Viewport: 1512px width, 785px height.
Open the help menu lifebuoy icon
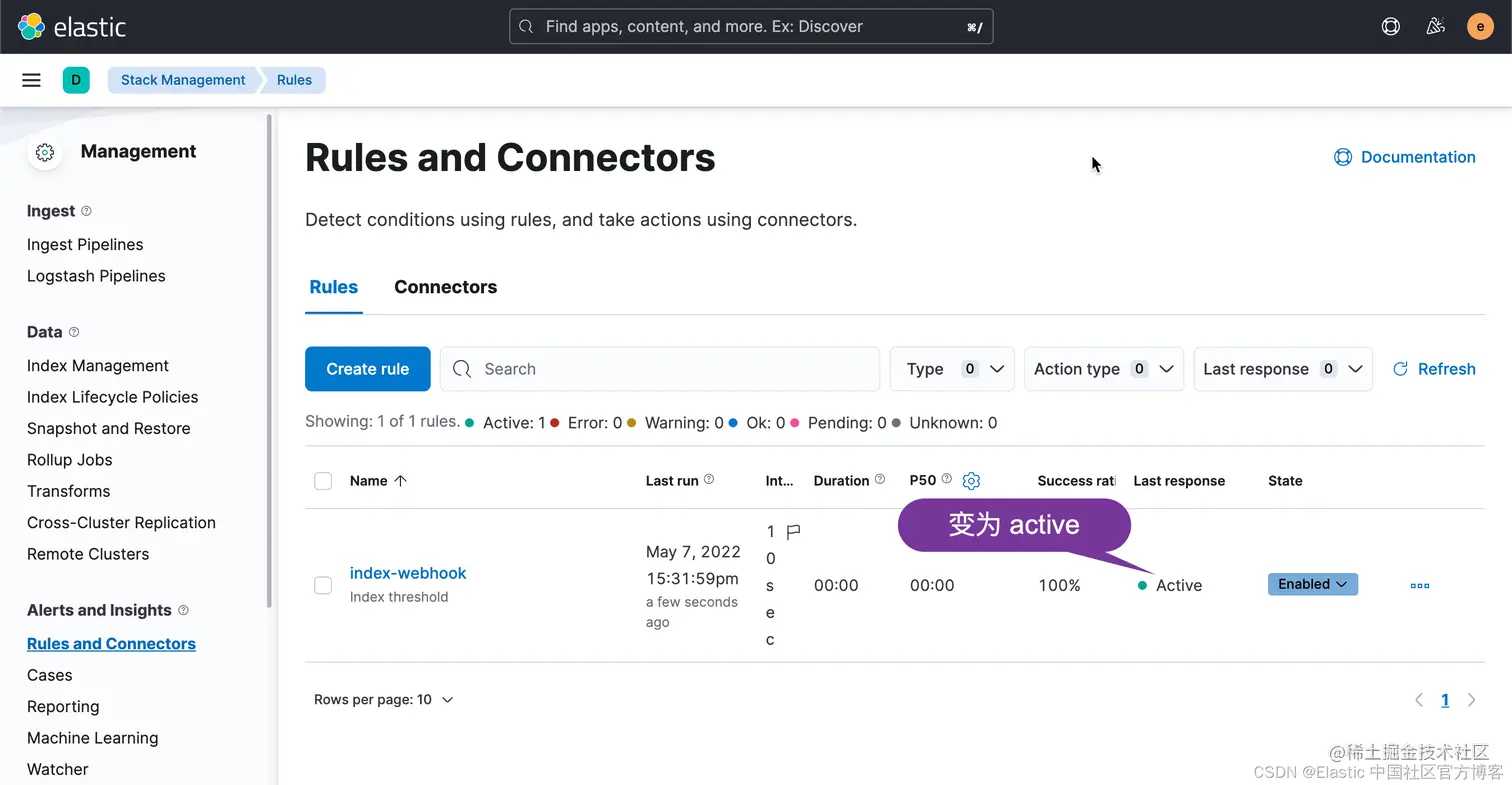(1390, 27)
